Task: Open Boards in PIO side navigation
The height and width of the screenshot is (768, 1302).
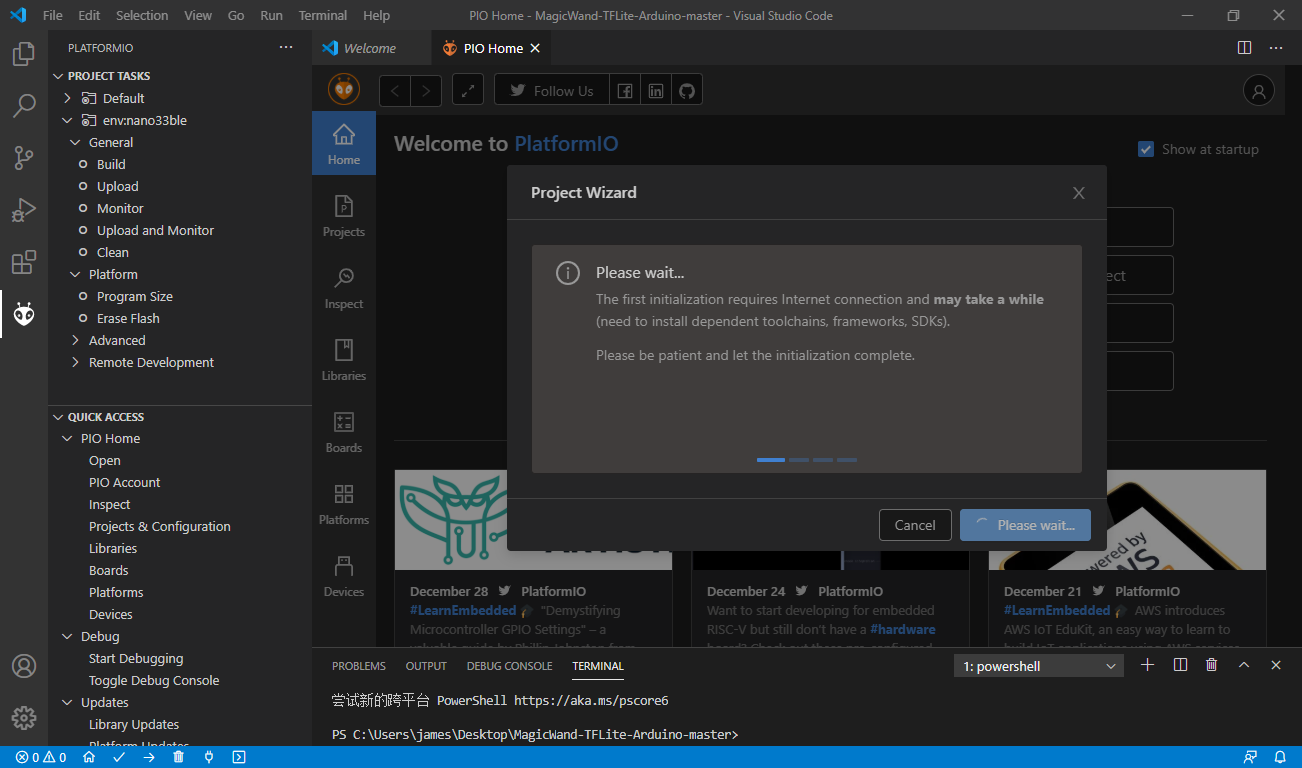Action: [x=344, y=432]
